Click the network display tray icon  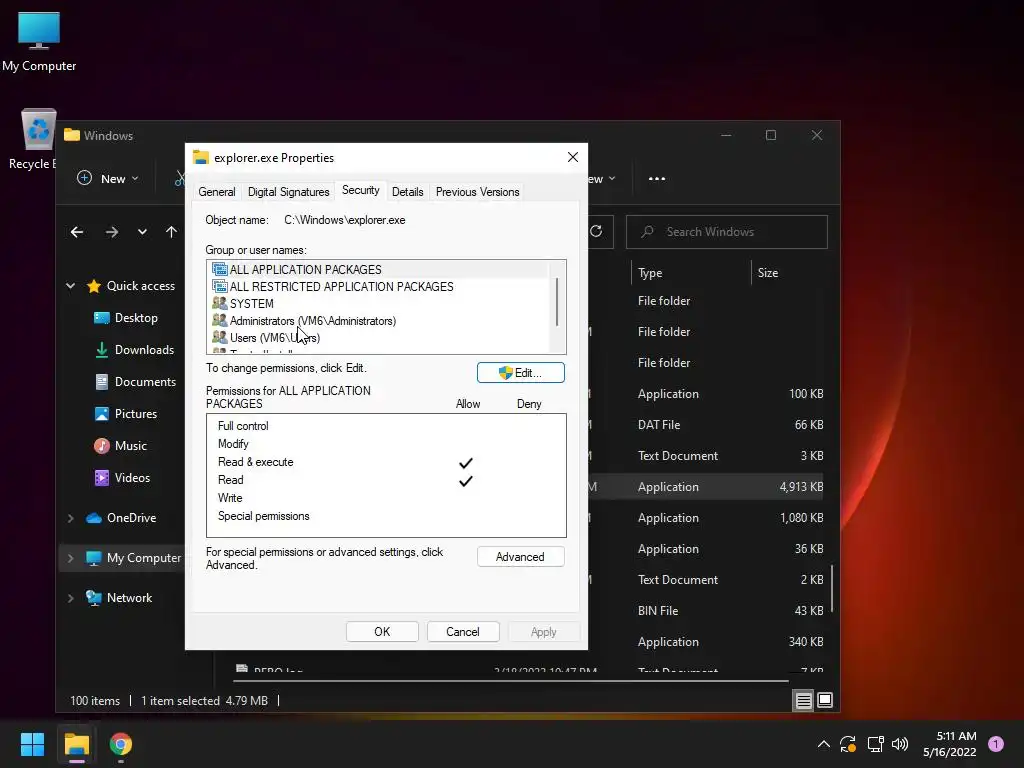(x=875, y=744)
